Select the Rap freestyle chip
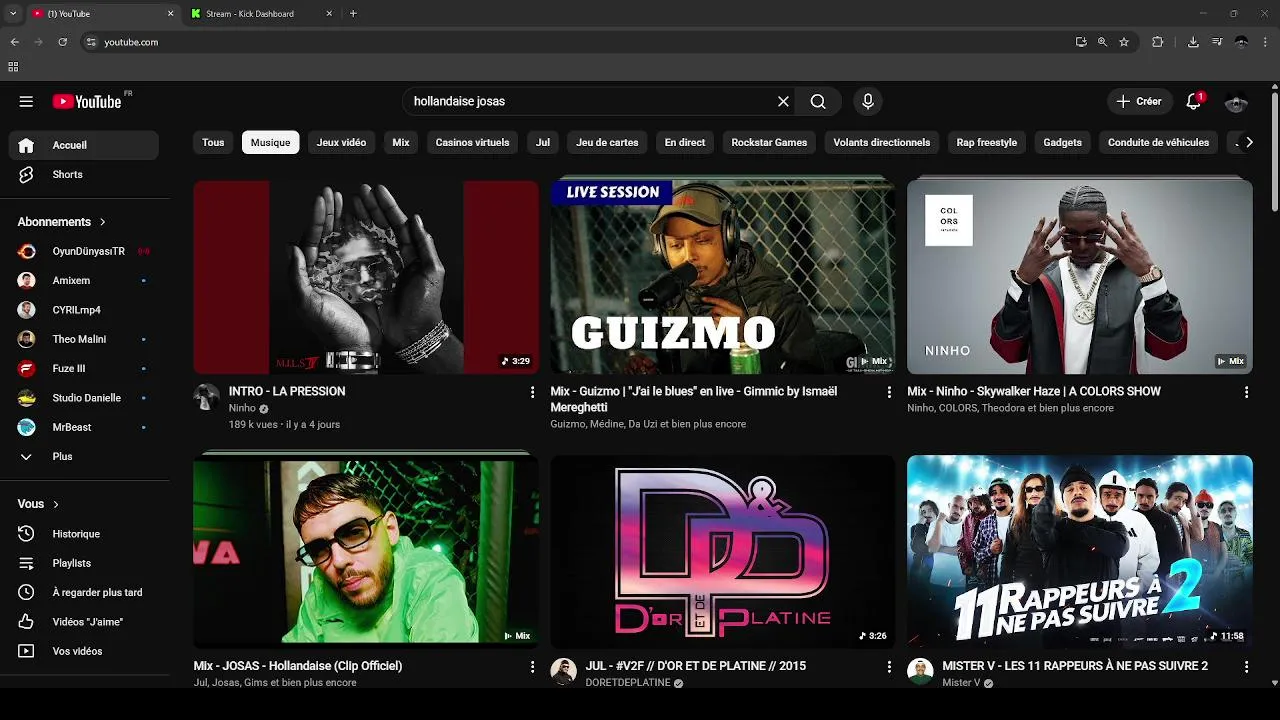 tap(986, 142)
